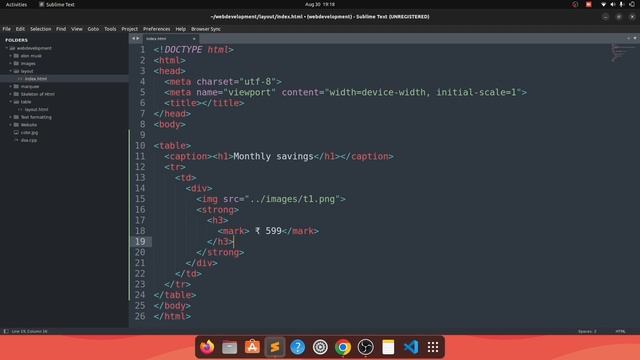640x360 pixels.
Task: Click on the ₹ 599 text
Action: 268,231
